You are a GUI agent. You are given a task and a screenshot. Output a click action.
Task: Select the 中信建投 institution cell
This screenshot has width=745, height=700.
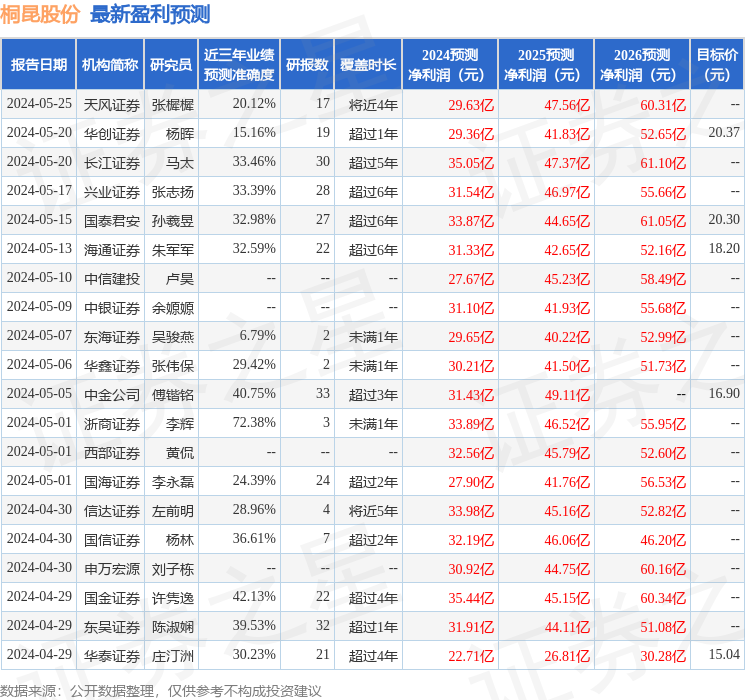tap(112, 279)
